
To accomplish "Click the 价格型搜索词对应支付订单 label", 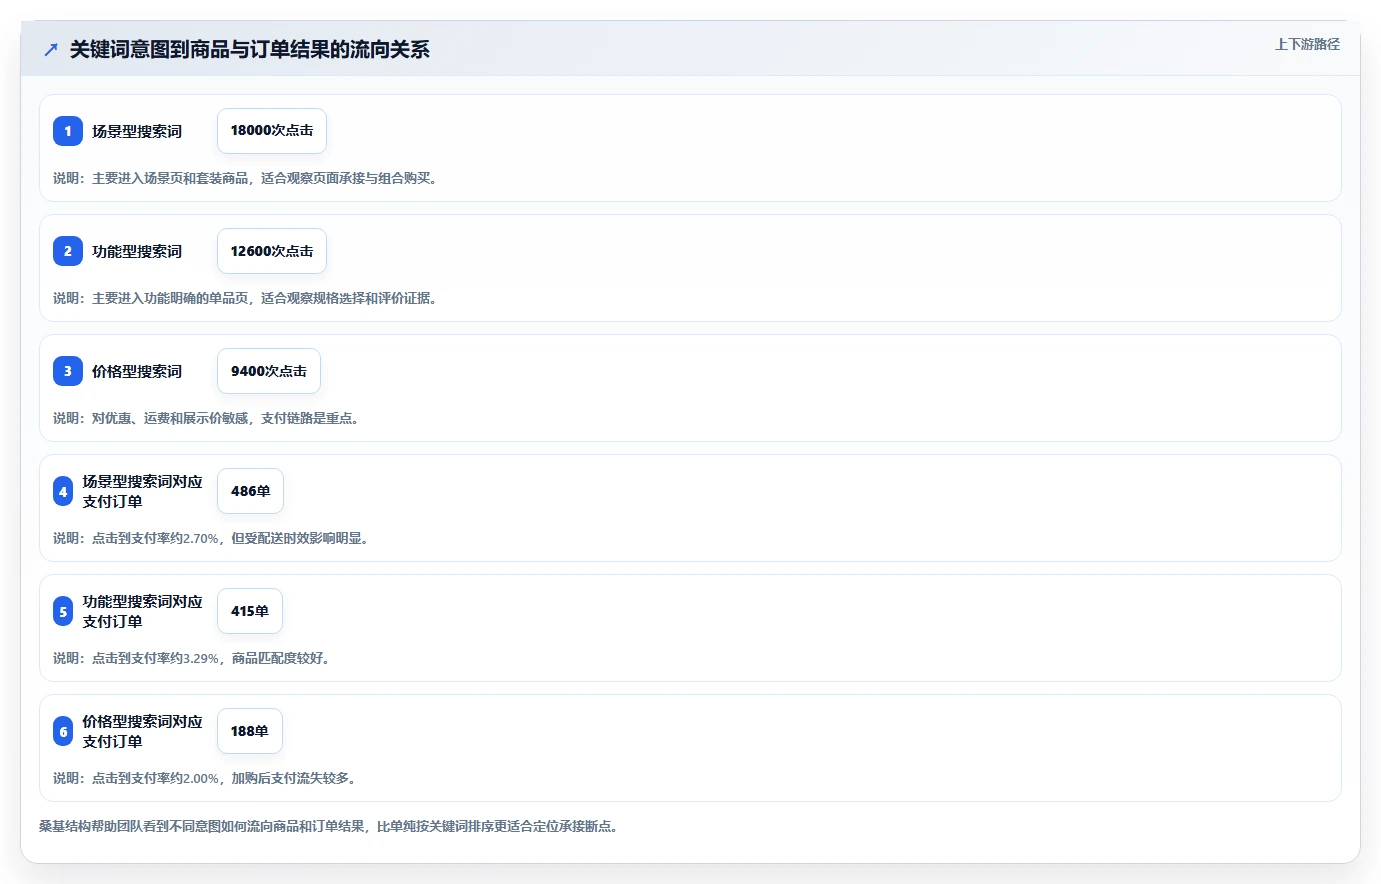I will point(142,731).
